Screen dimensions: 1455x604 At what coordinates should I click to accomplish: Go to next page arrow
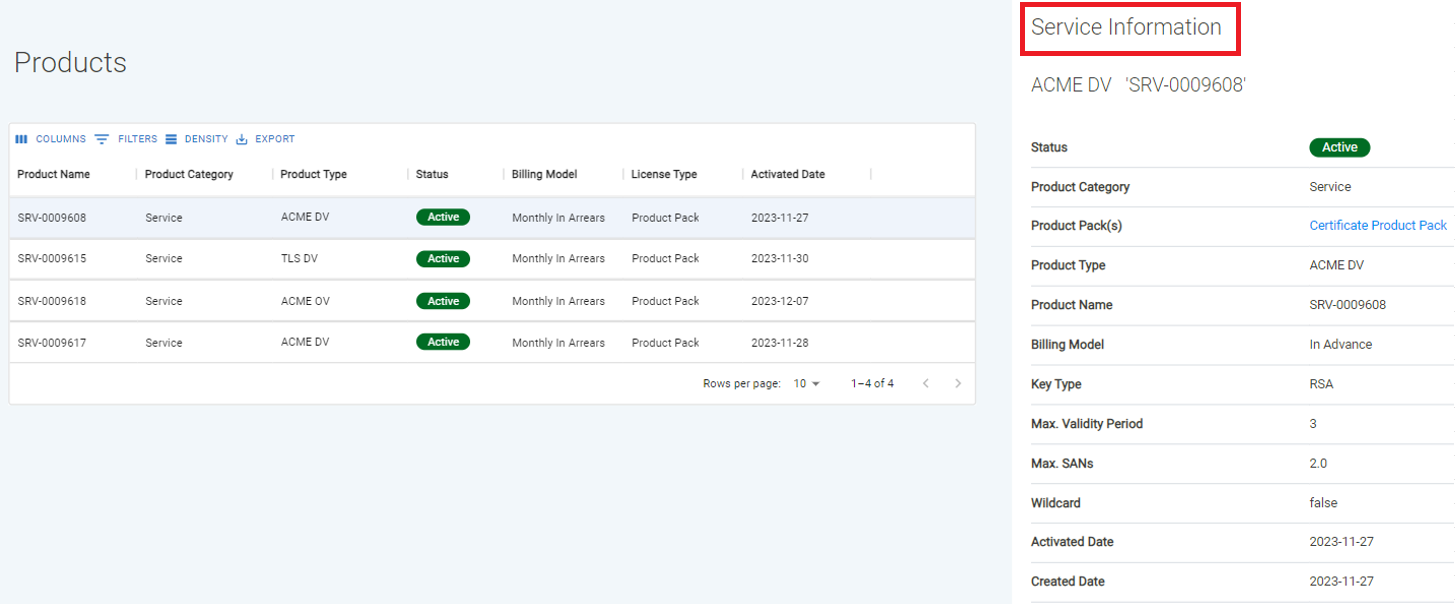tap(958, 383)
